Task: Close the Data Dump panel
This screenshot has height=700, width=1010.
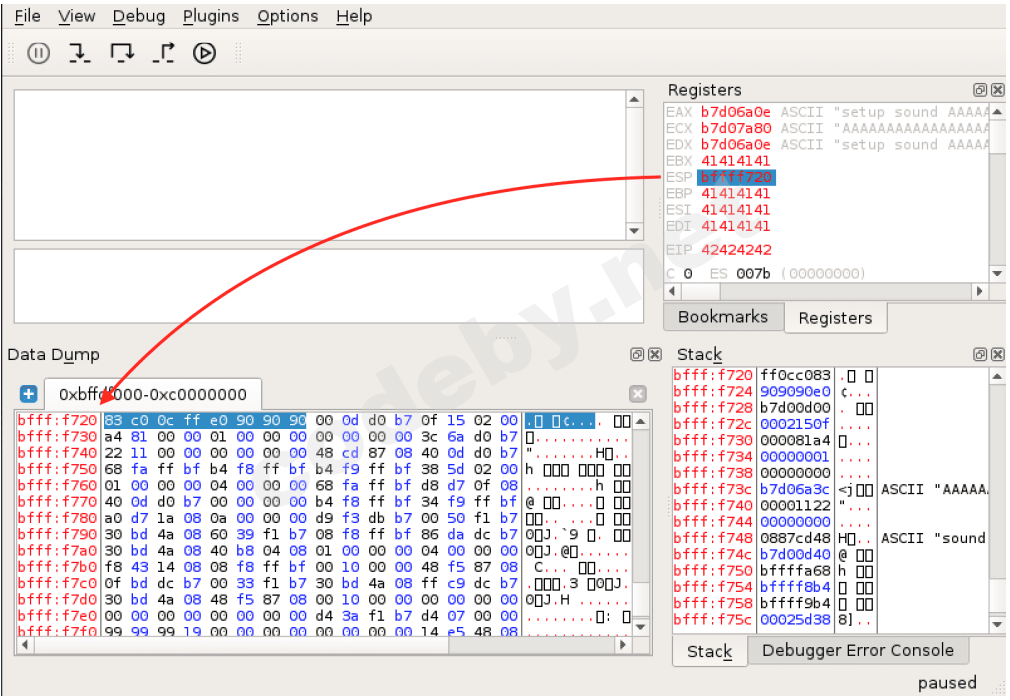Action: [654, 354]
